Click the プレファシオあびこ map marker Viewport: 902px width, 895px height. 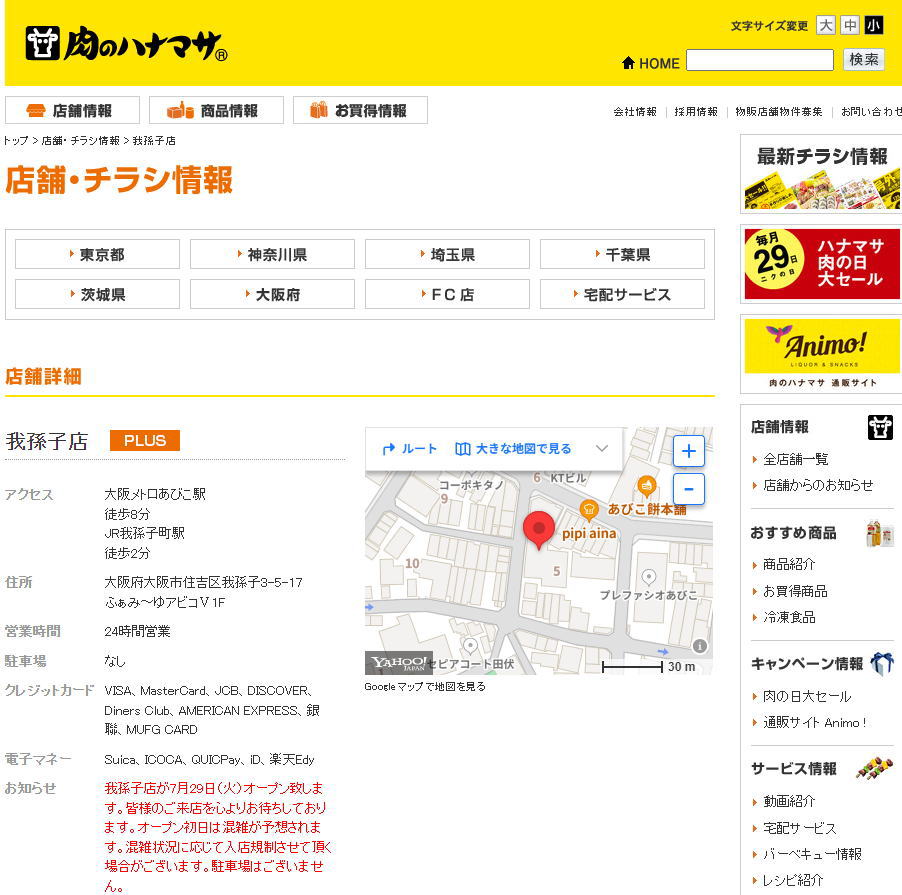(649, 577)
